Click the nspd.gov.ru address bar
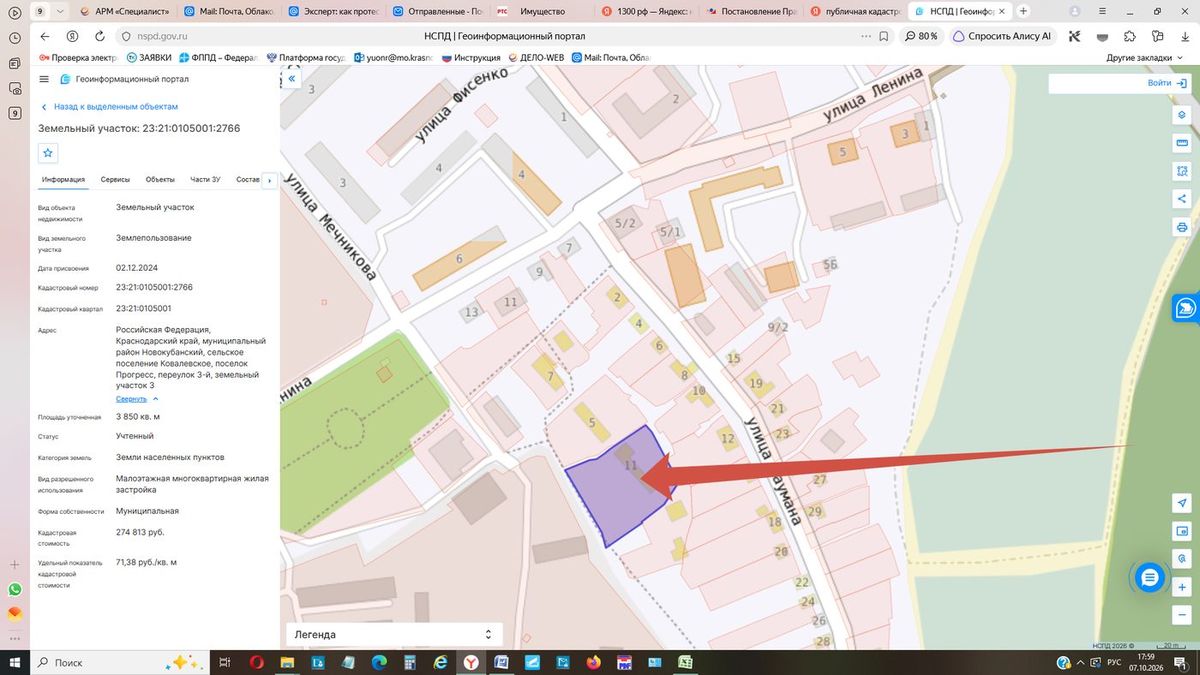 coord(164,36)
